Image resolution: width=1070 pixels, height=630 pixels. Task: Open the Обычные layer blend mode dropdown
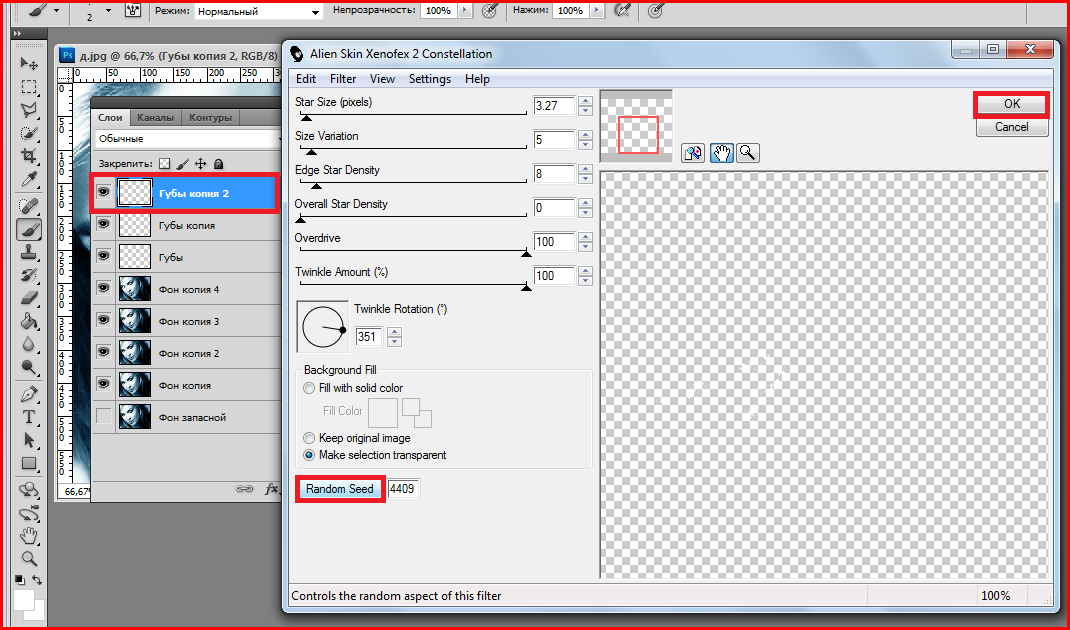[188, 139]
